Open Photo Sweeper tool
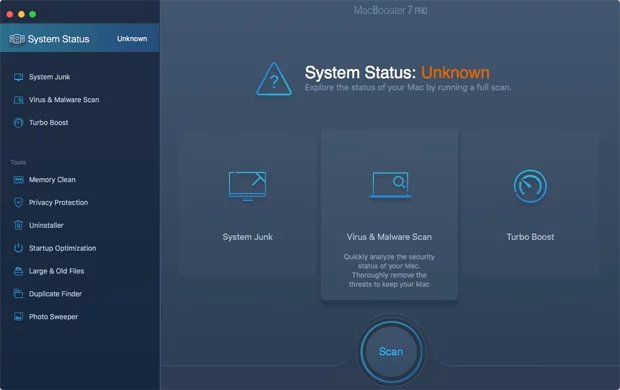The image size is (620, 390). pos(53,316)
